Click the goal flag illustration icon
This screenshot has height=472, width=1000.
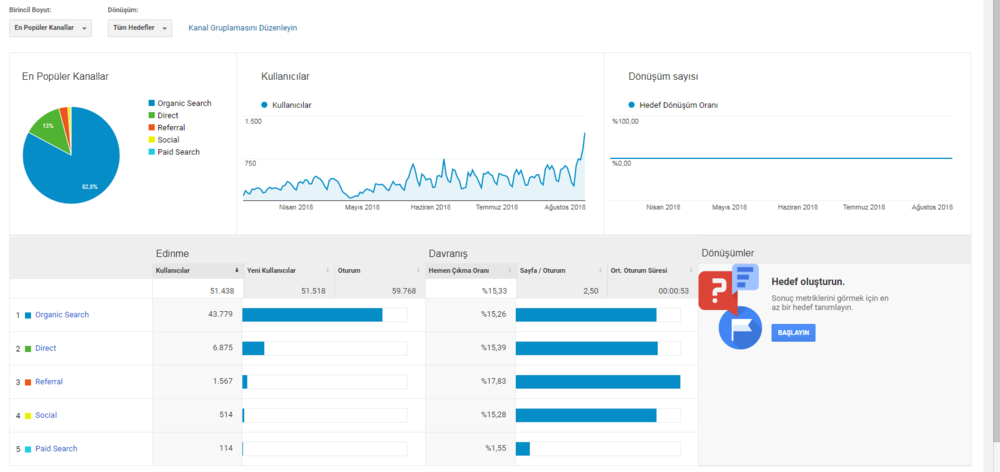[x=740, y=327]
